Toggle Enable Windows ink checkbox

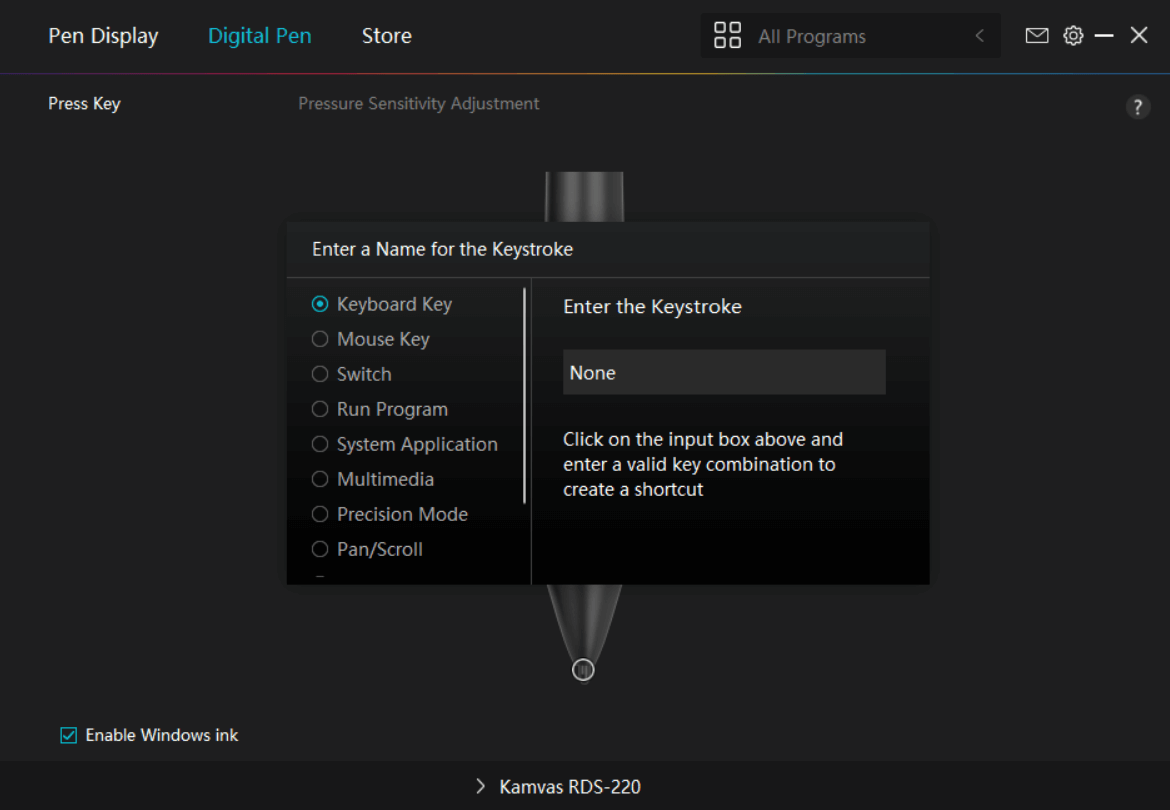click(x=69, y=735)
